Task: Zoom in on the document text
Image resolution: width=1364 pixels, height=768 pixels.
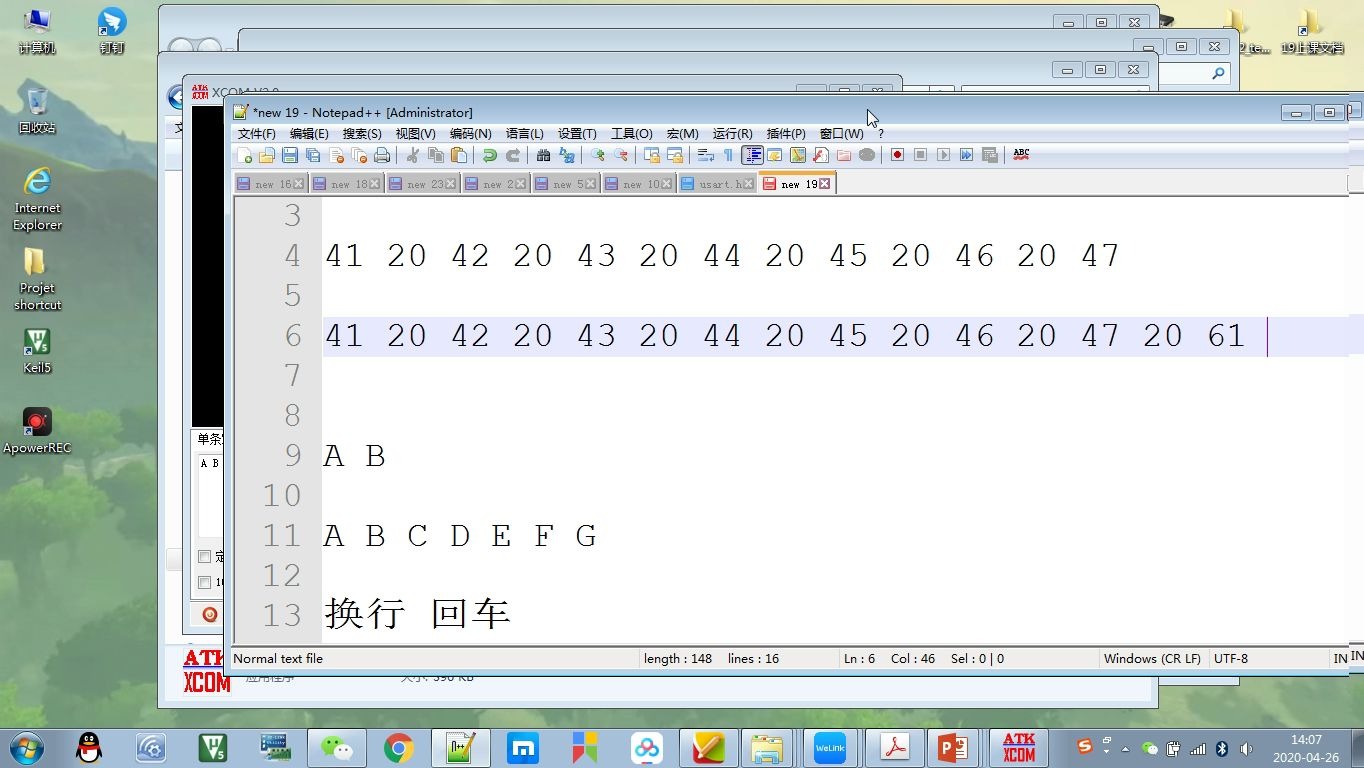Action: (x=597, y=155)
